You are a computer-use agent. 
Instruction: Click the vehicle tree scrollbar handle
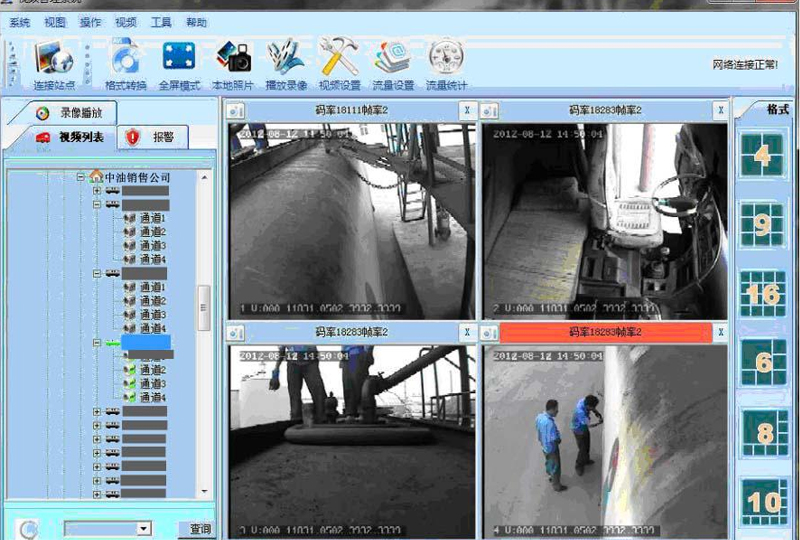(204, 308)
